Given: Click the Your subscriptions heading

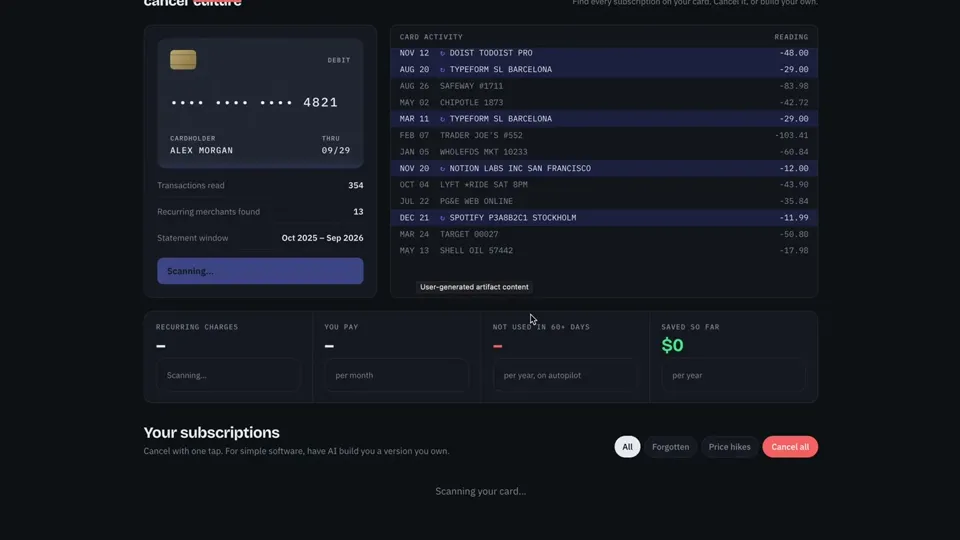Looking at the screenshot, I should 211,433.
